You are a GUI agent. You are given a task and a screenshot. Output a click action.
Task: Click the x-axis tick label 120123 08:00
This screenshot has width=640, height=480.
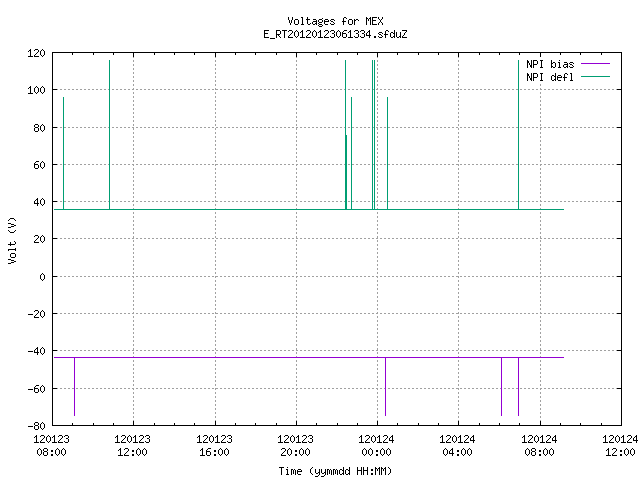(51, 446)
